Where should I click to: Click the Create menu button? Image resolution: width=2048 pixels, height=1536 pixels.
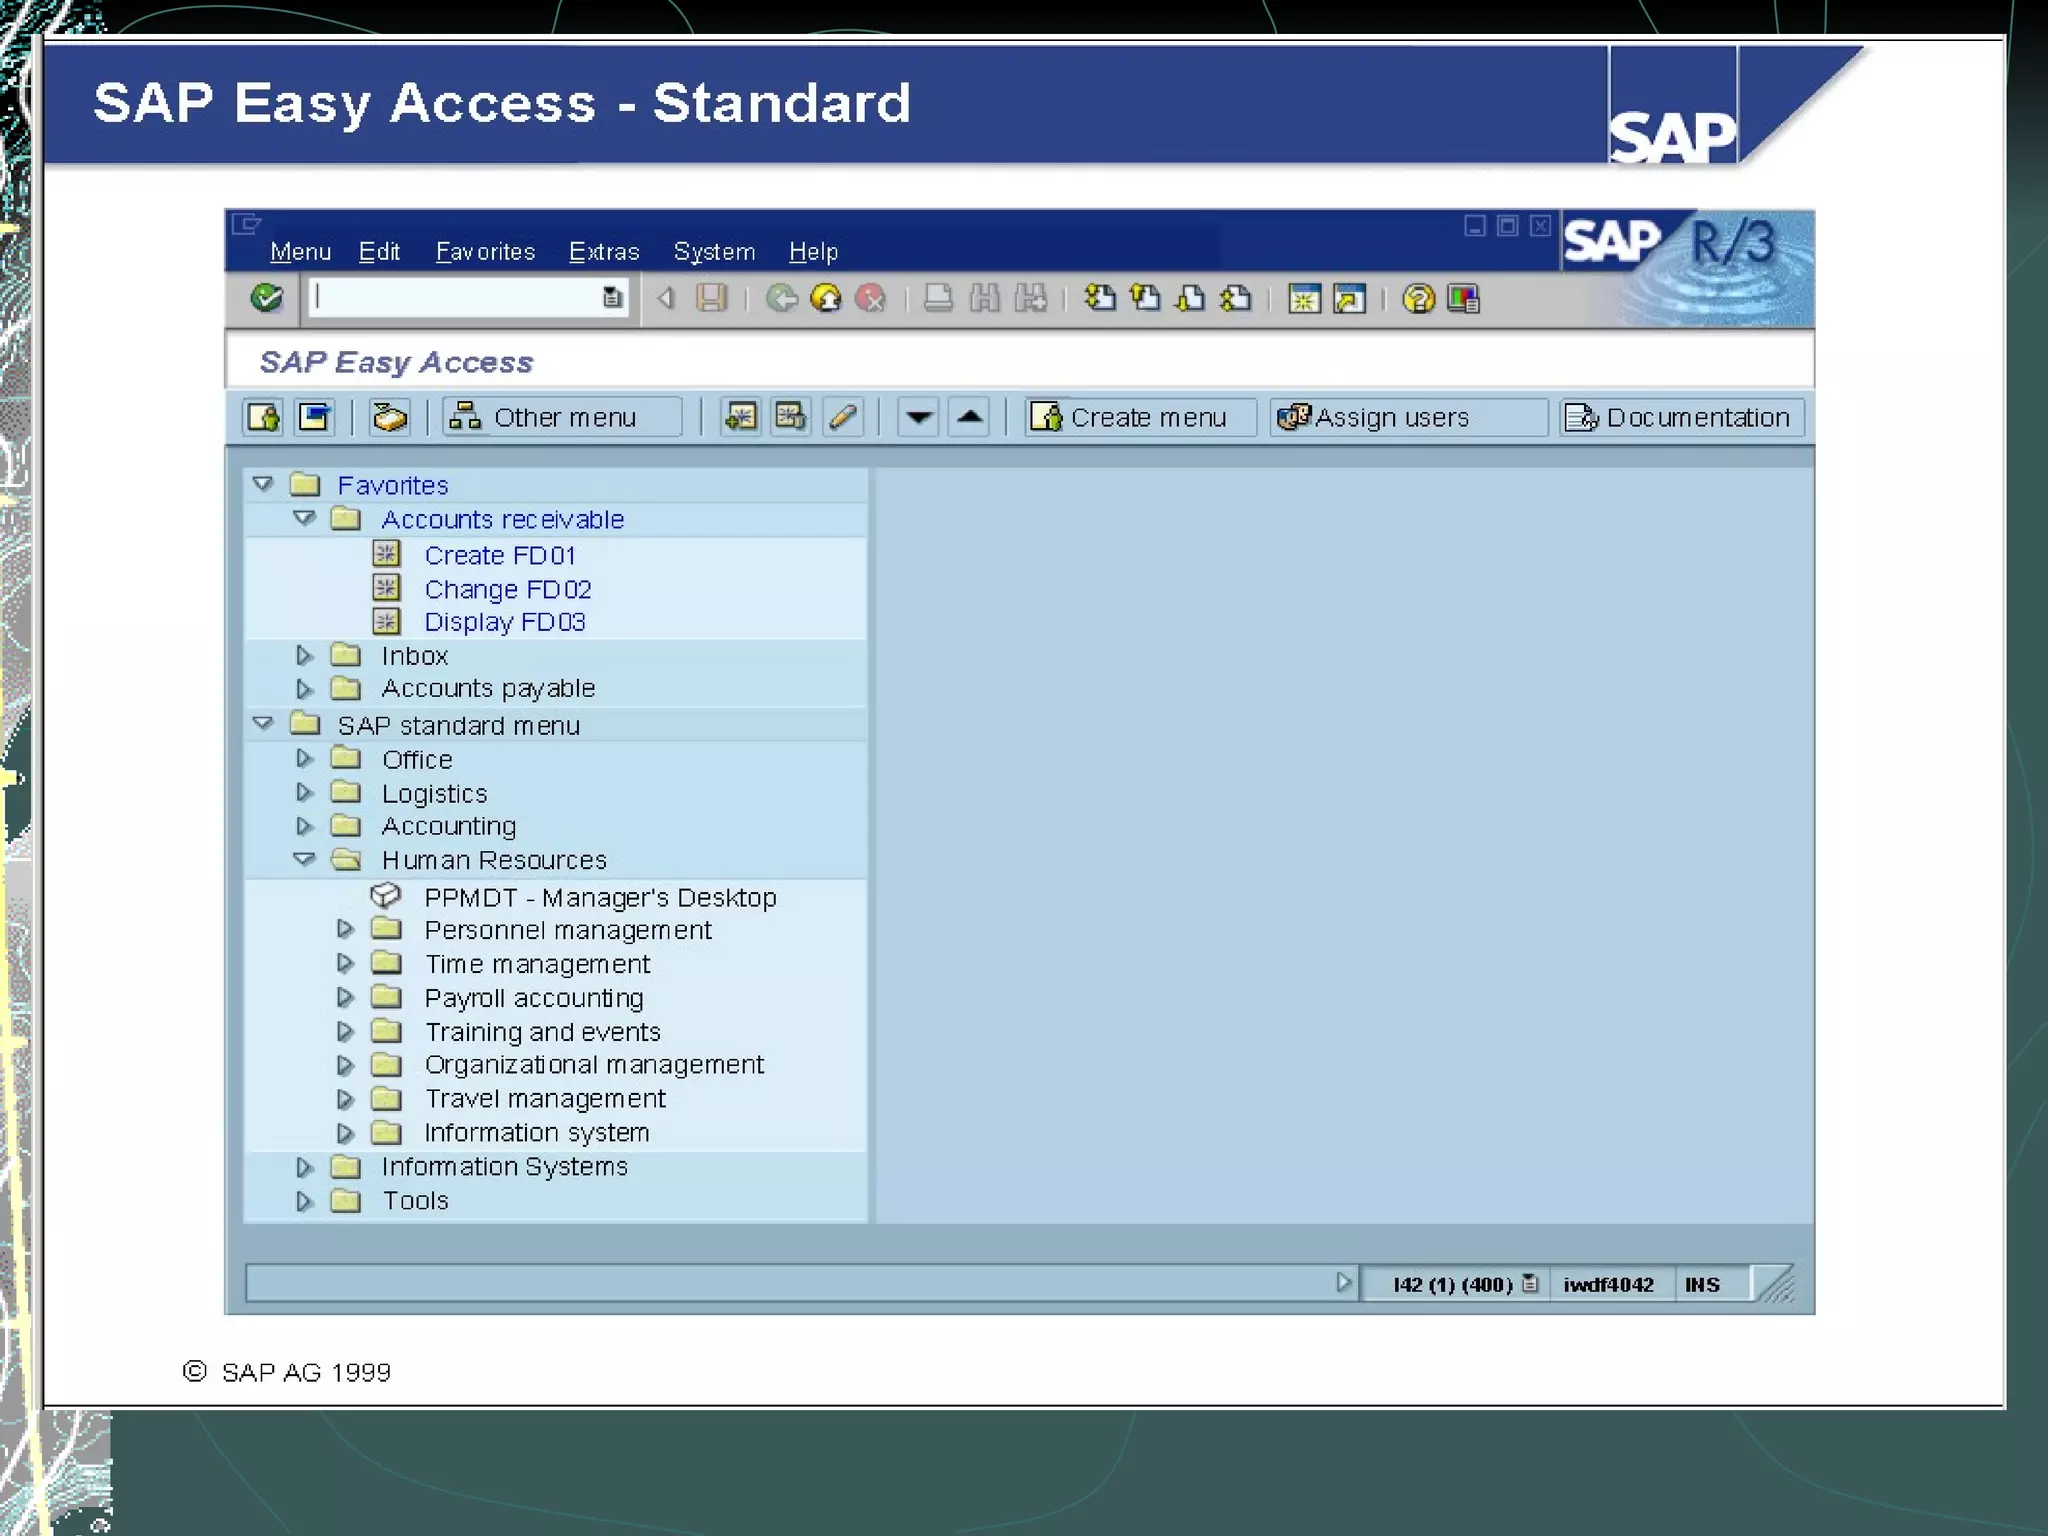[x=1139, y=417]
